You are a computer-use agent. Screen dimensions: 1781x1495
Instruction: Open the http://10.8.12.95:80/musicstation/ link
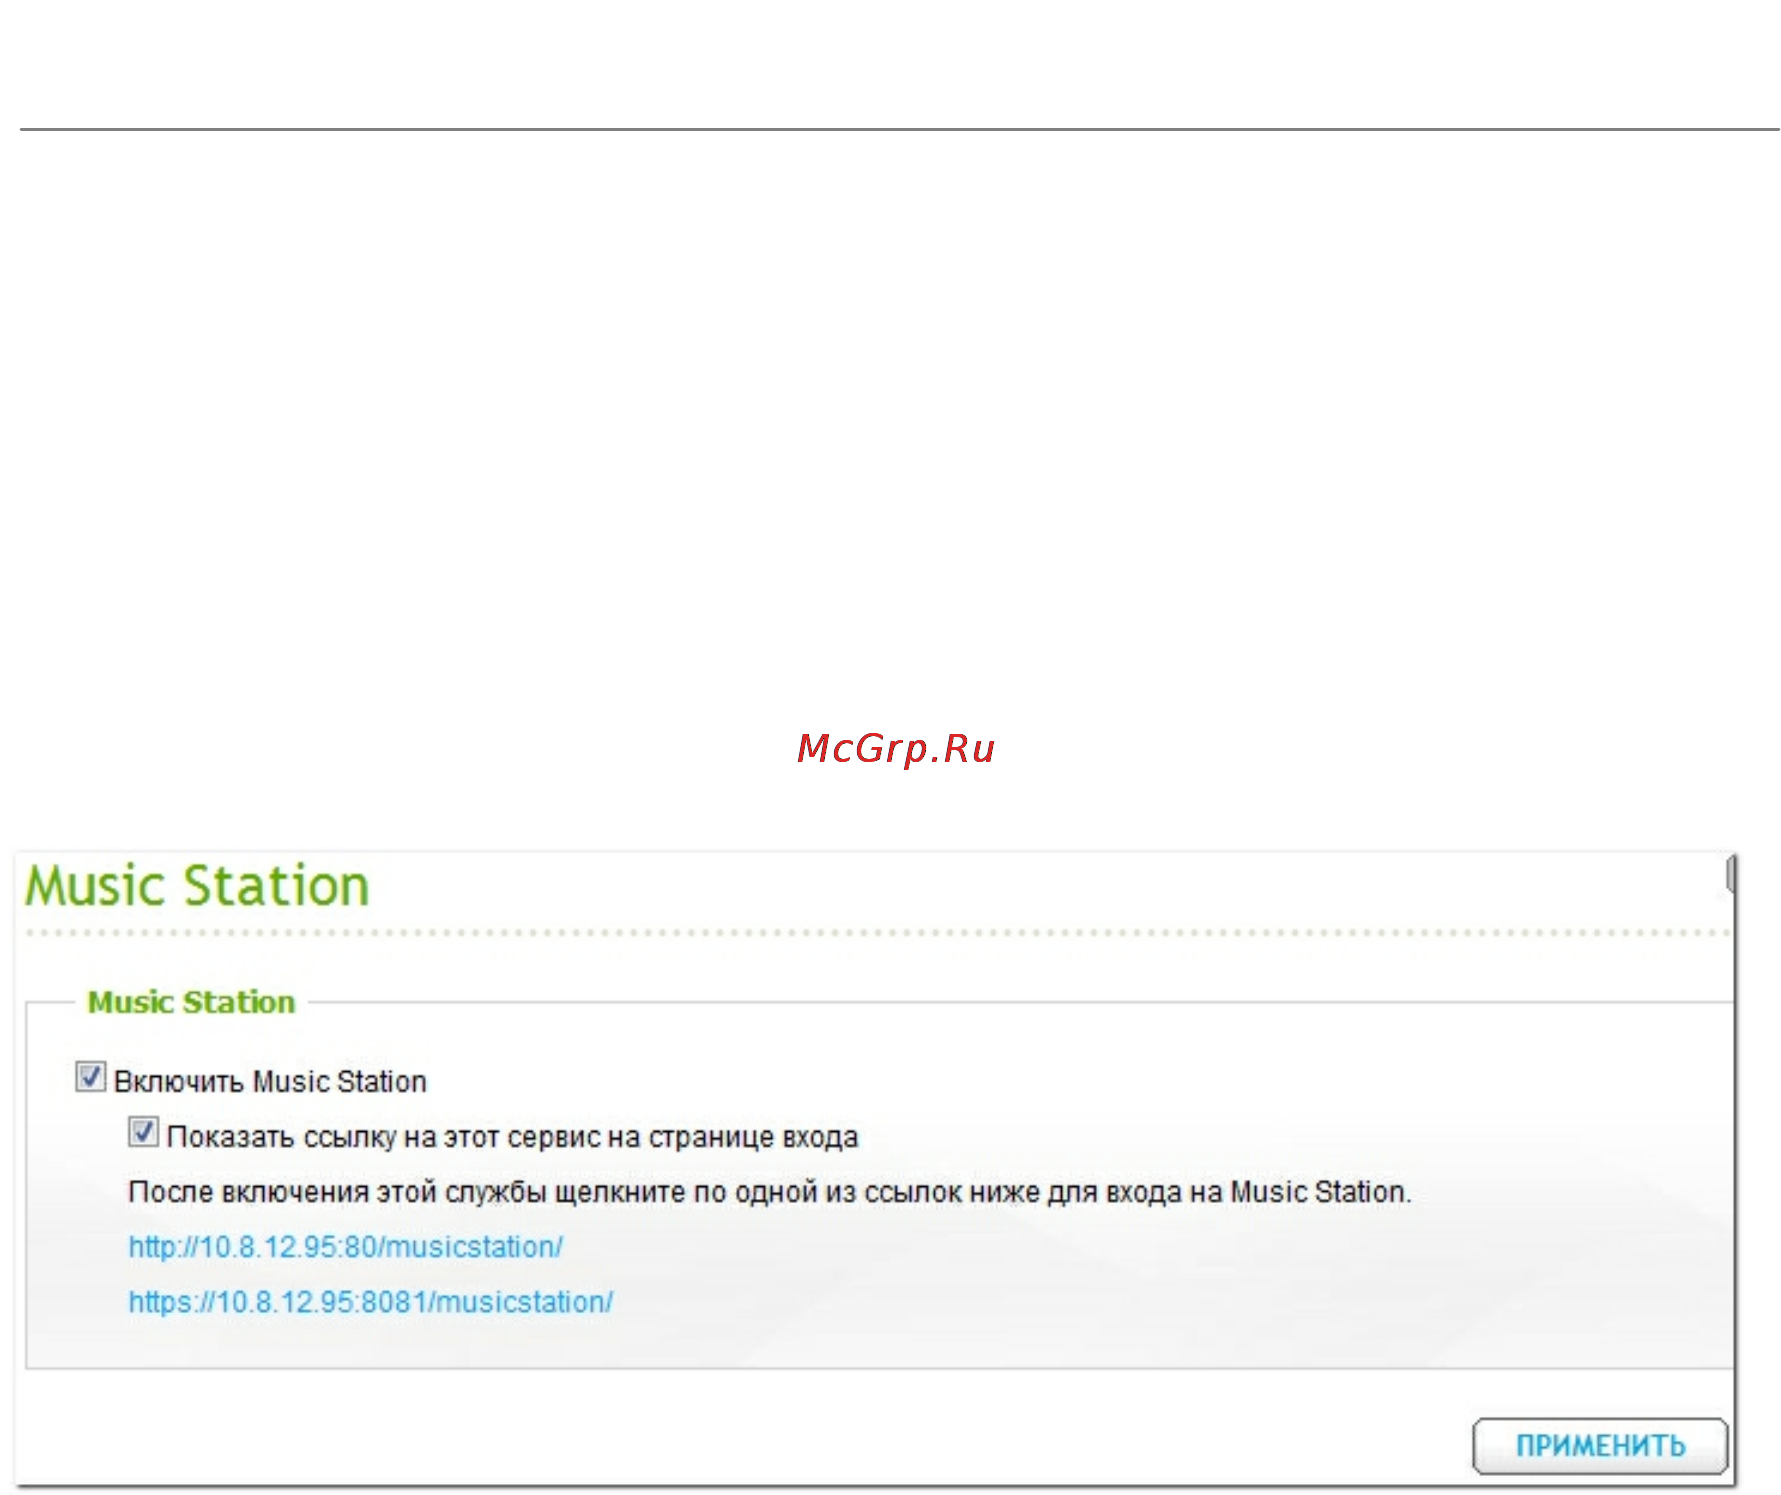(346, 1247)
